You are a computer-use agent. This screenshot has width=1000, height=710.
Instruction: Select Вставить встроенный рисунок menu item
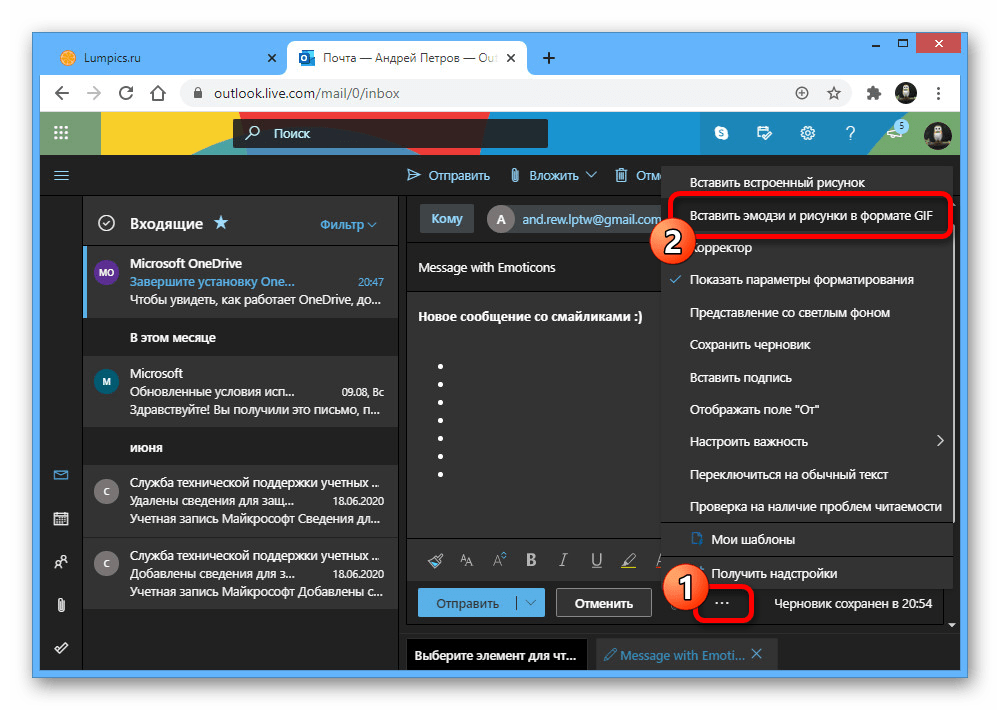pos(806,182)
